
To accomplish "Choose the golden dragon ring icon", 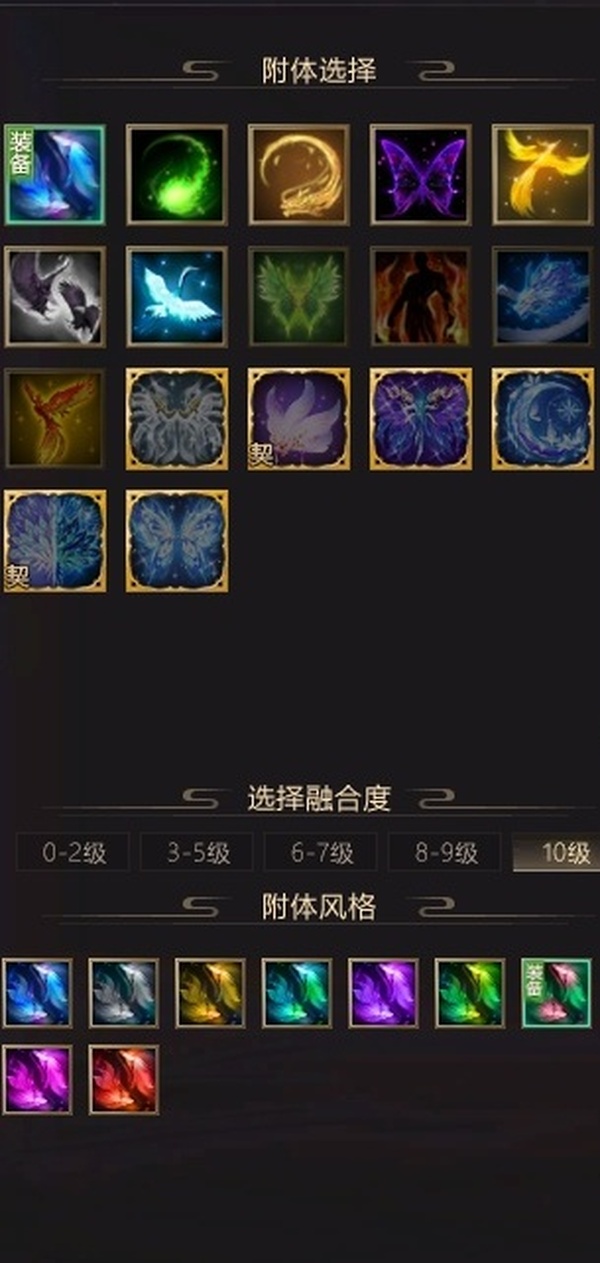I will click(x=299, y=174).
